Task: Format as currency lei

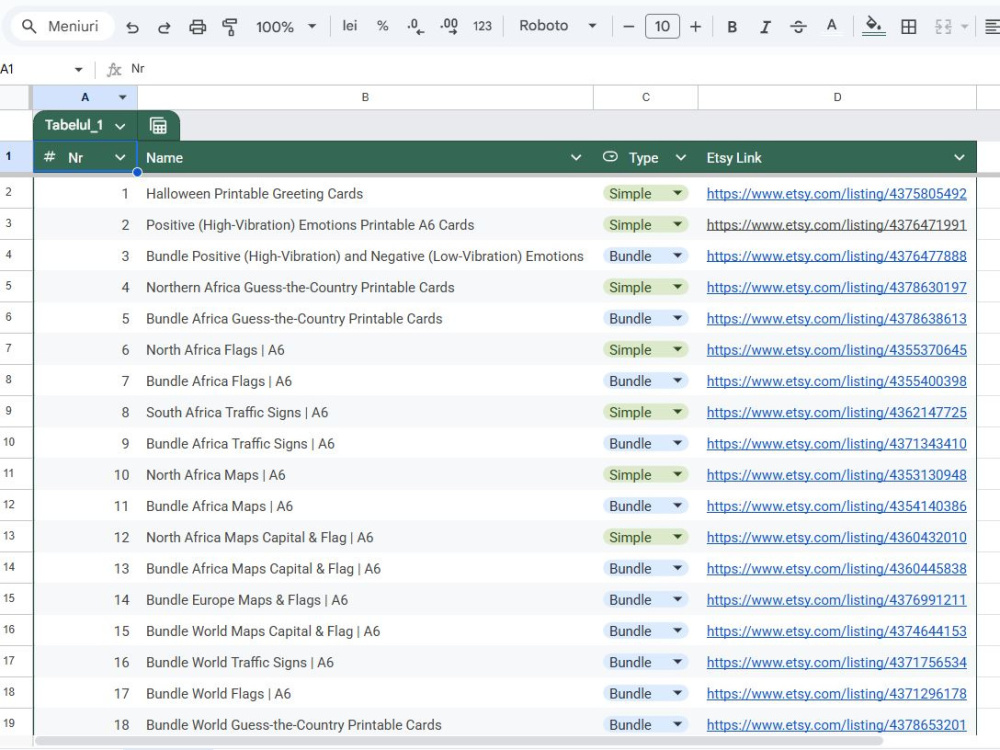Action: coord(349,26)
